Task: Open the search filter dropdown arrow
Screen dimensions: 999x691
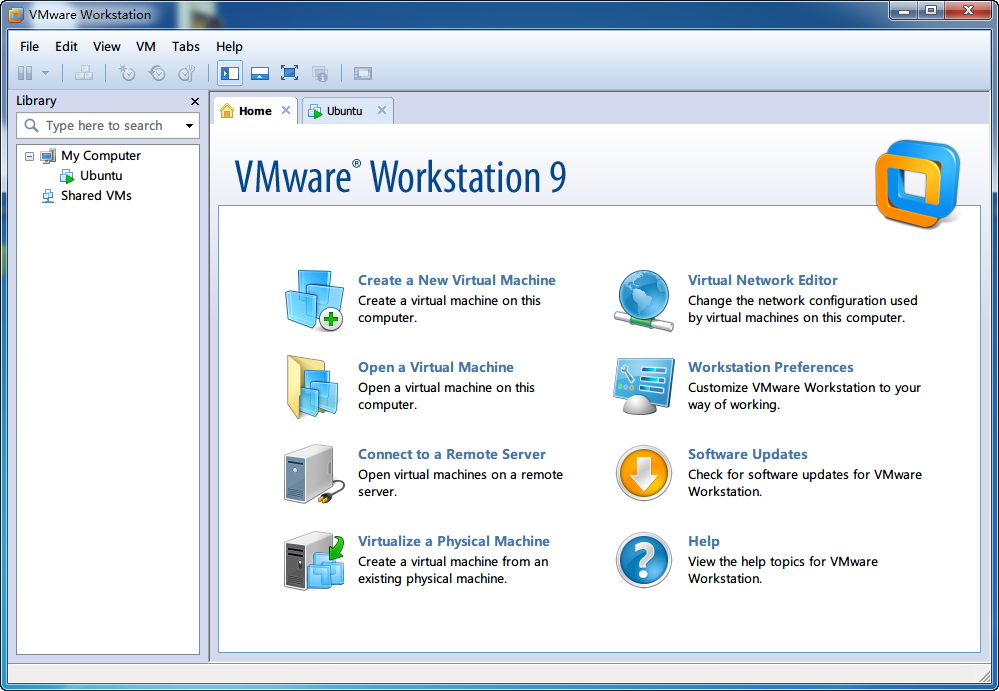Action: [x=189, y=125]
